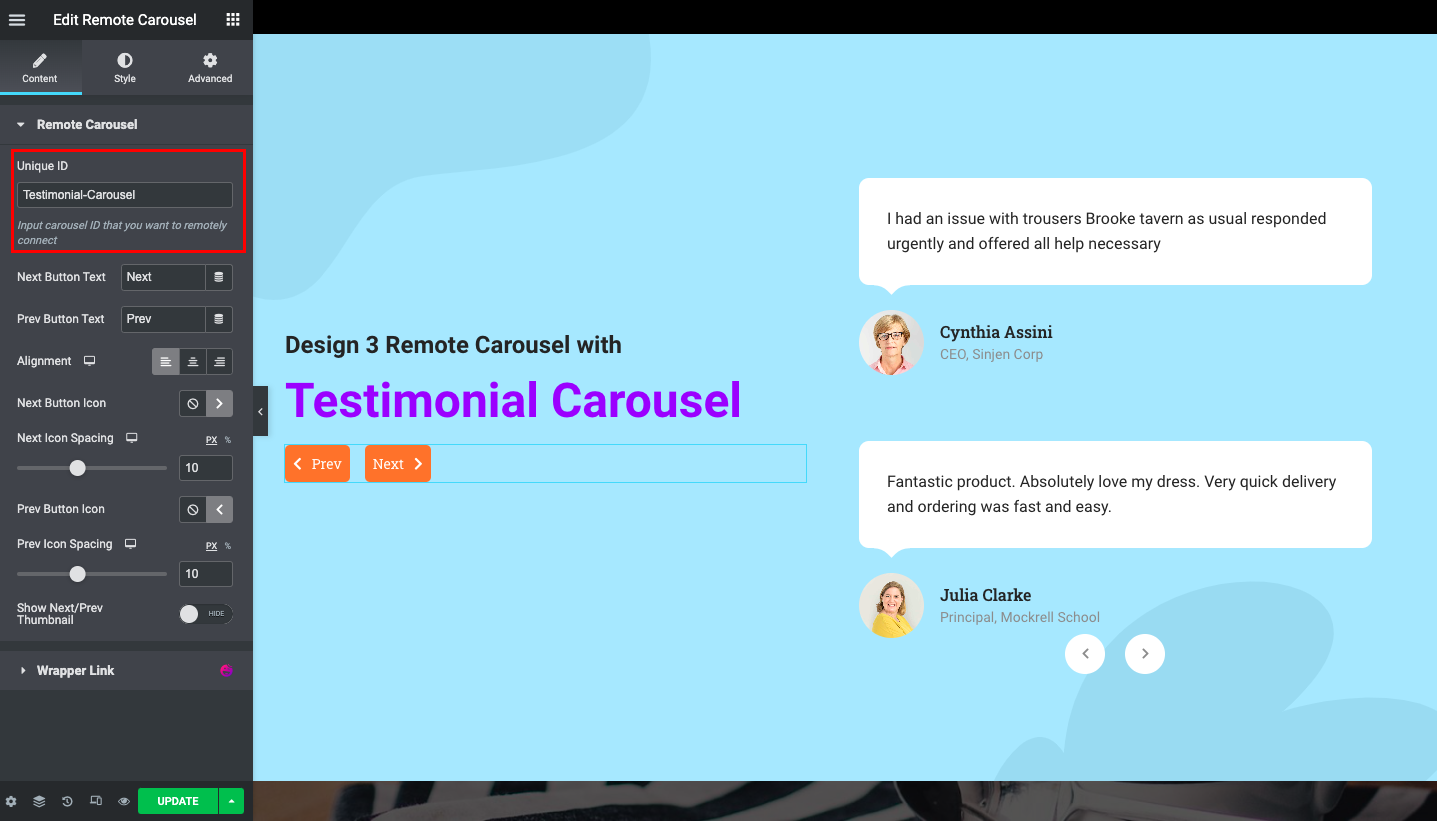1437x821 pixels.
Task: Open page Settings via gear icon
Action: [x=12, y=800]
